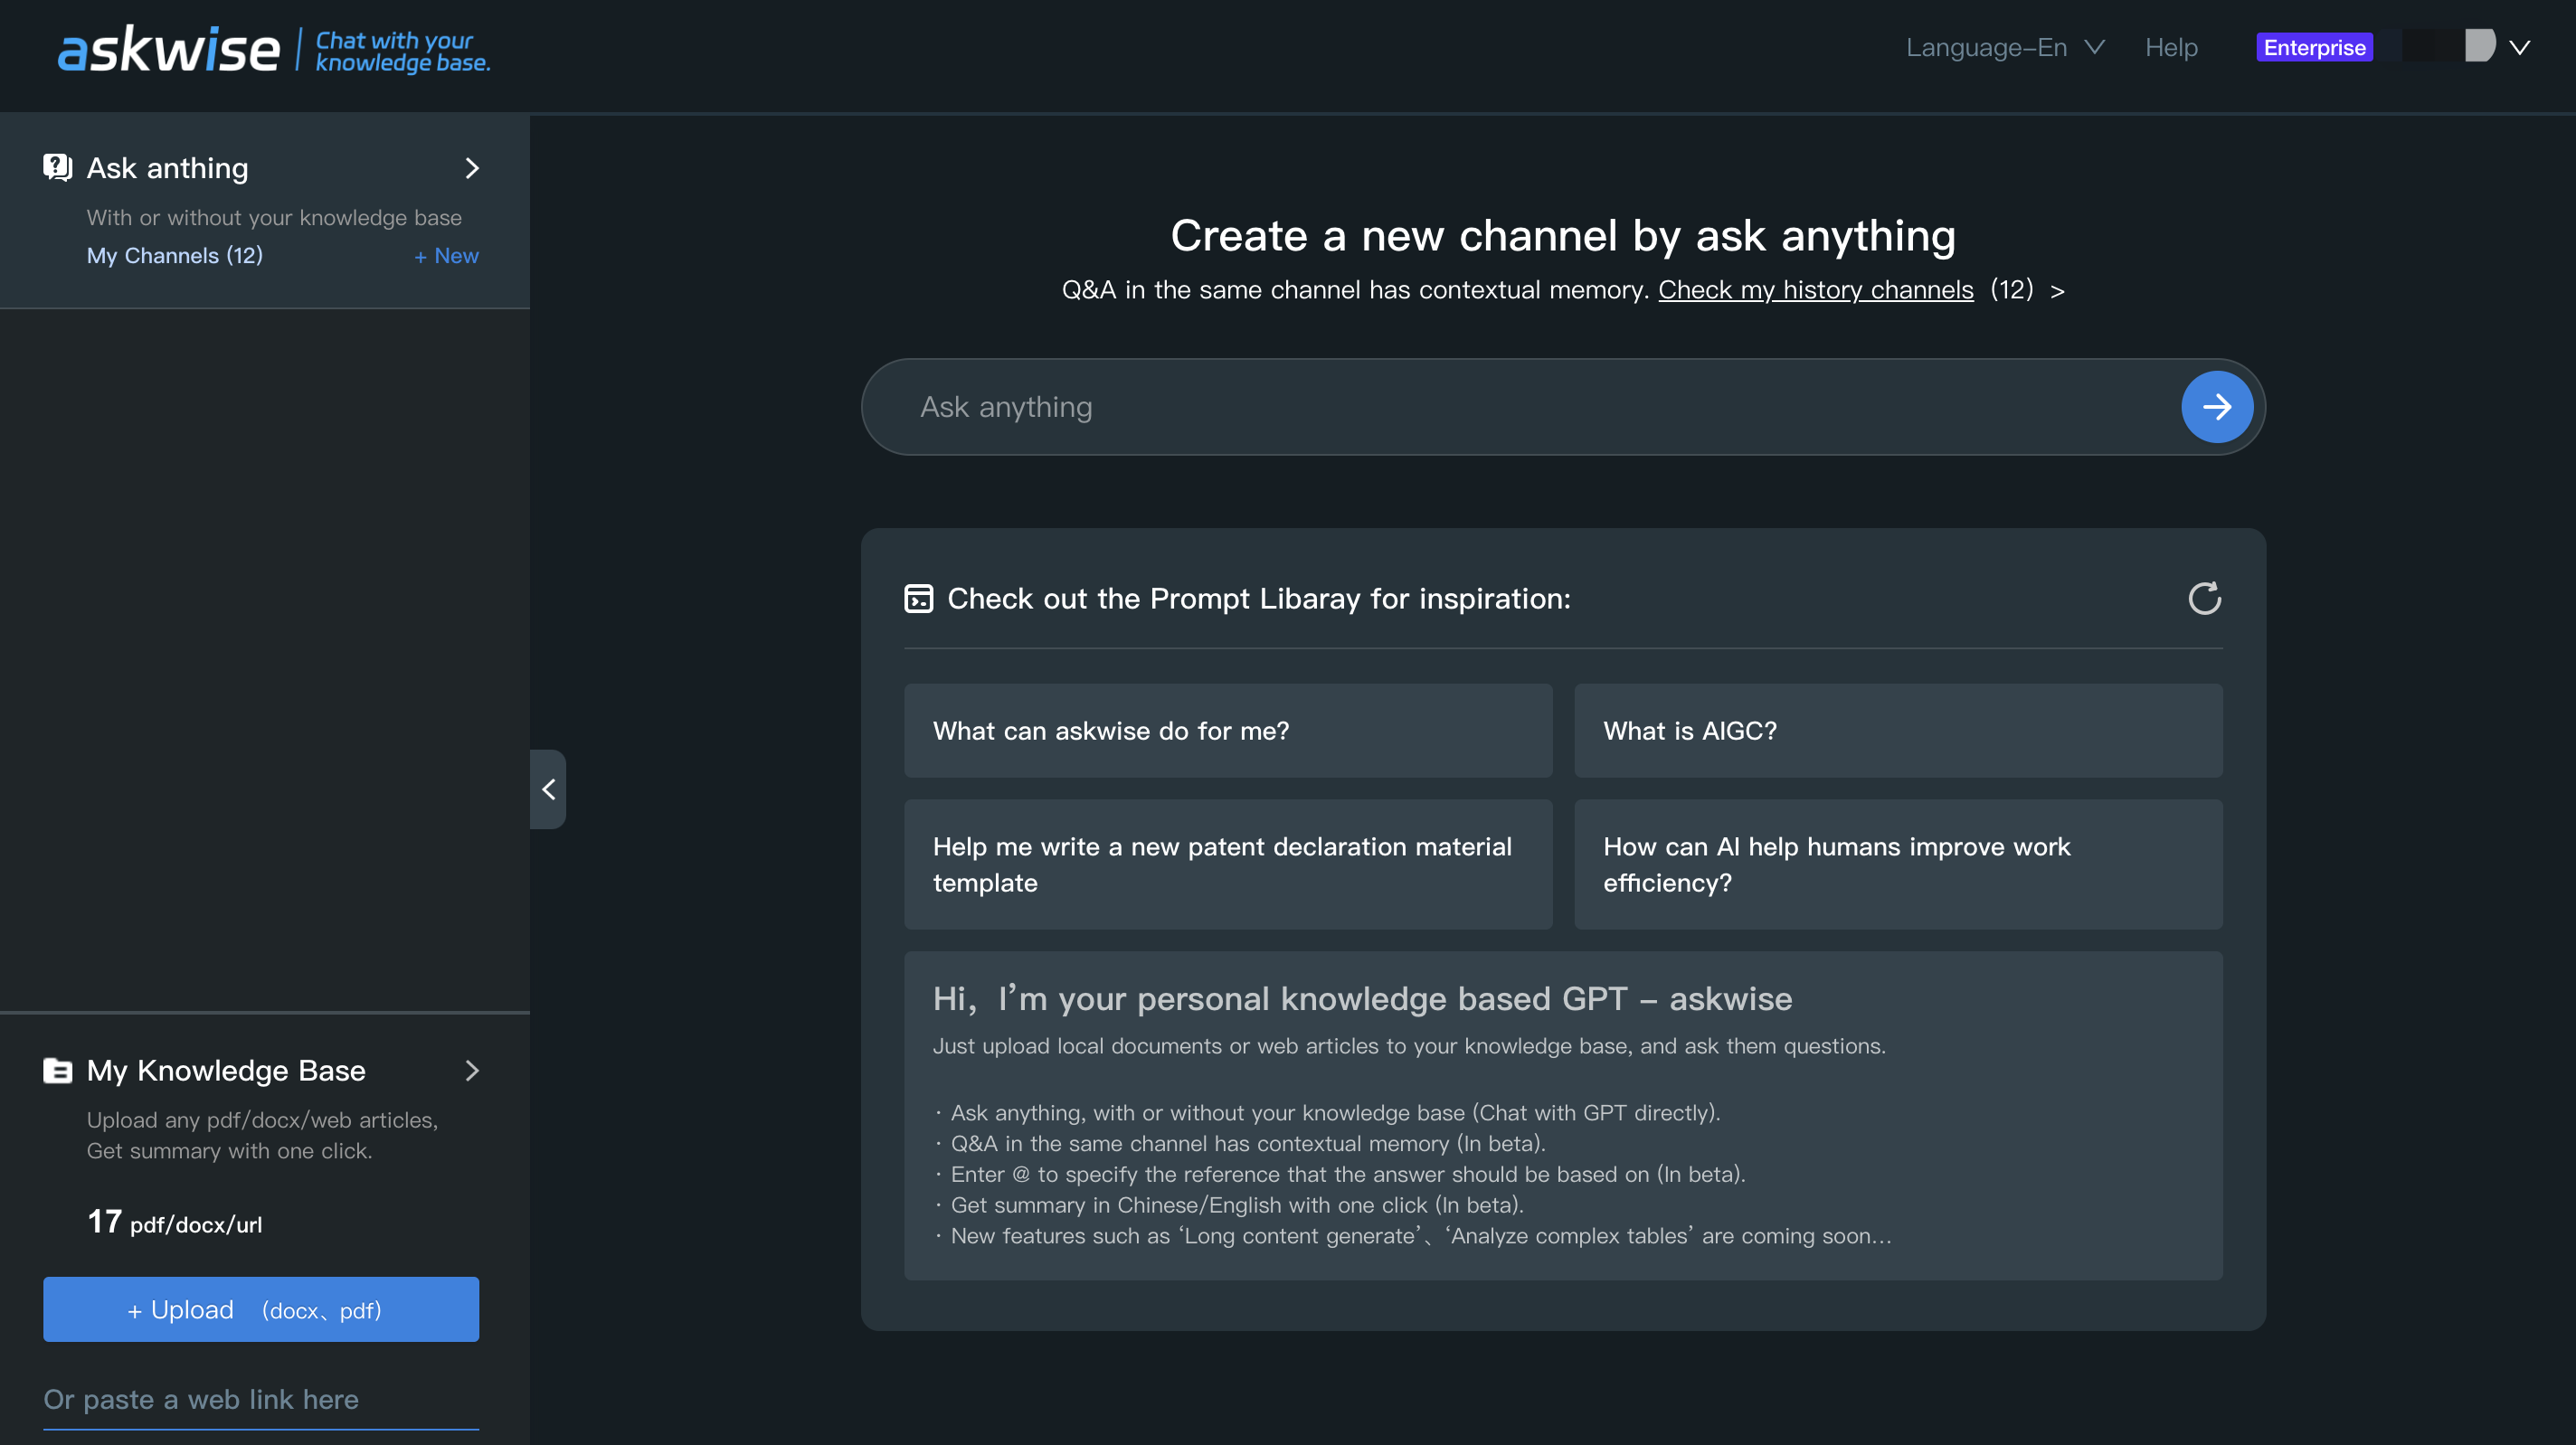Click the Ask anthing heading

tap(167, 168)
